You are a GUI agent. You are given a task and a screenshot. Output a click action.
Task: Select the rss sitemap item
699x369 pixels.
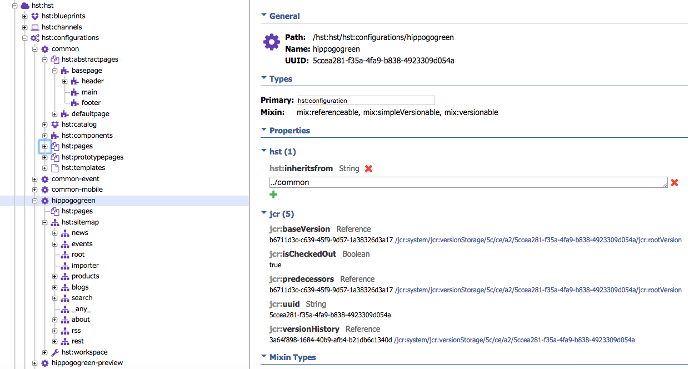(76, 331)
